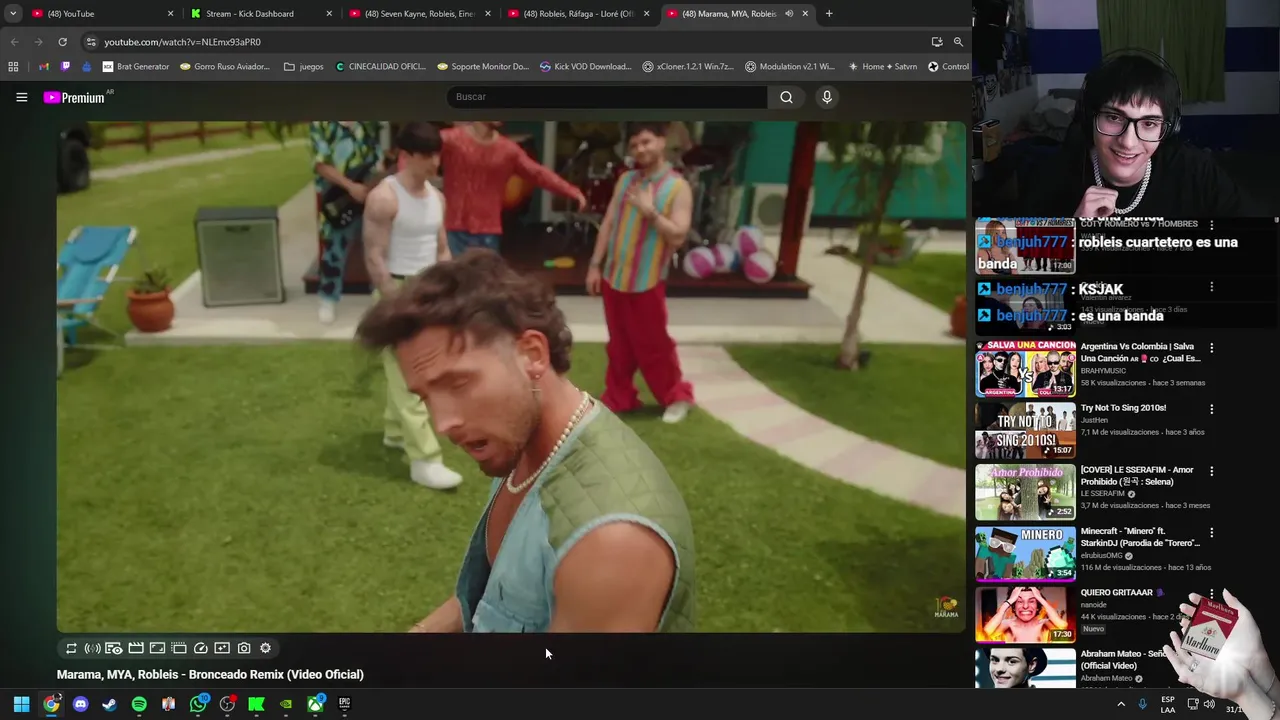1280x720 pixels.
Task: Open options menu for LE SSERAFIM cover video
Action: pyautogui.click(x=1211, y=471)
